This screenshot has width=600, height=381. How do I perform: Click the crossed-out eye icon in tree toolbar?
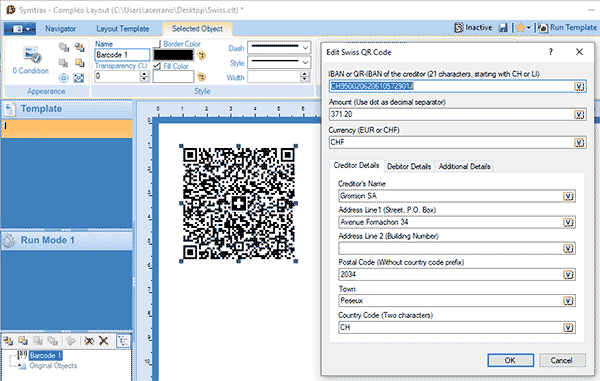[x=89, y=340]
